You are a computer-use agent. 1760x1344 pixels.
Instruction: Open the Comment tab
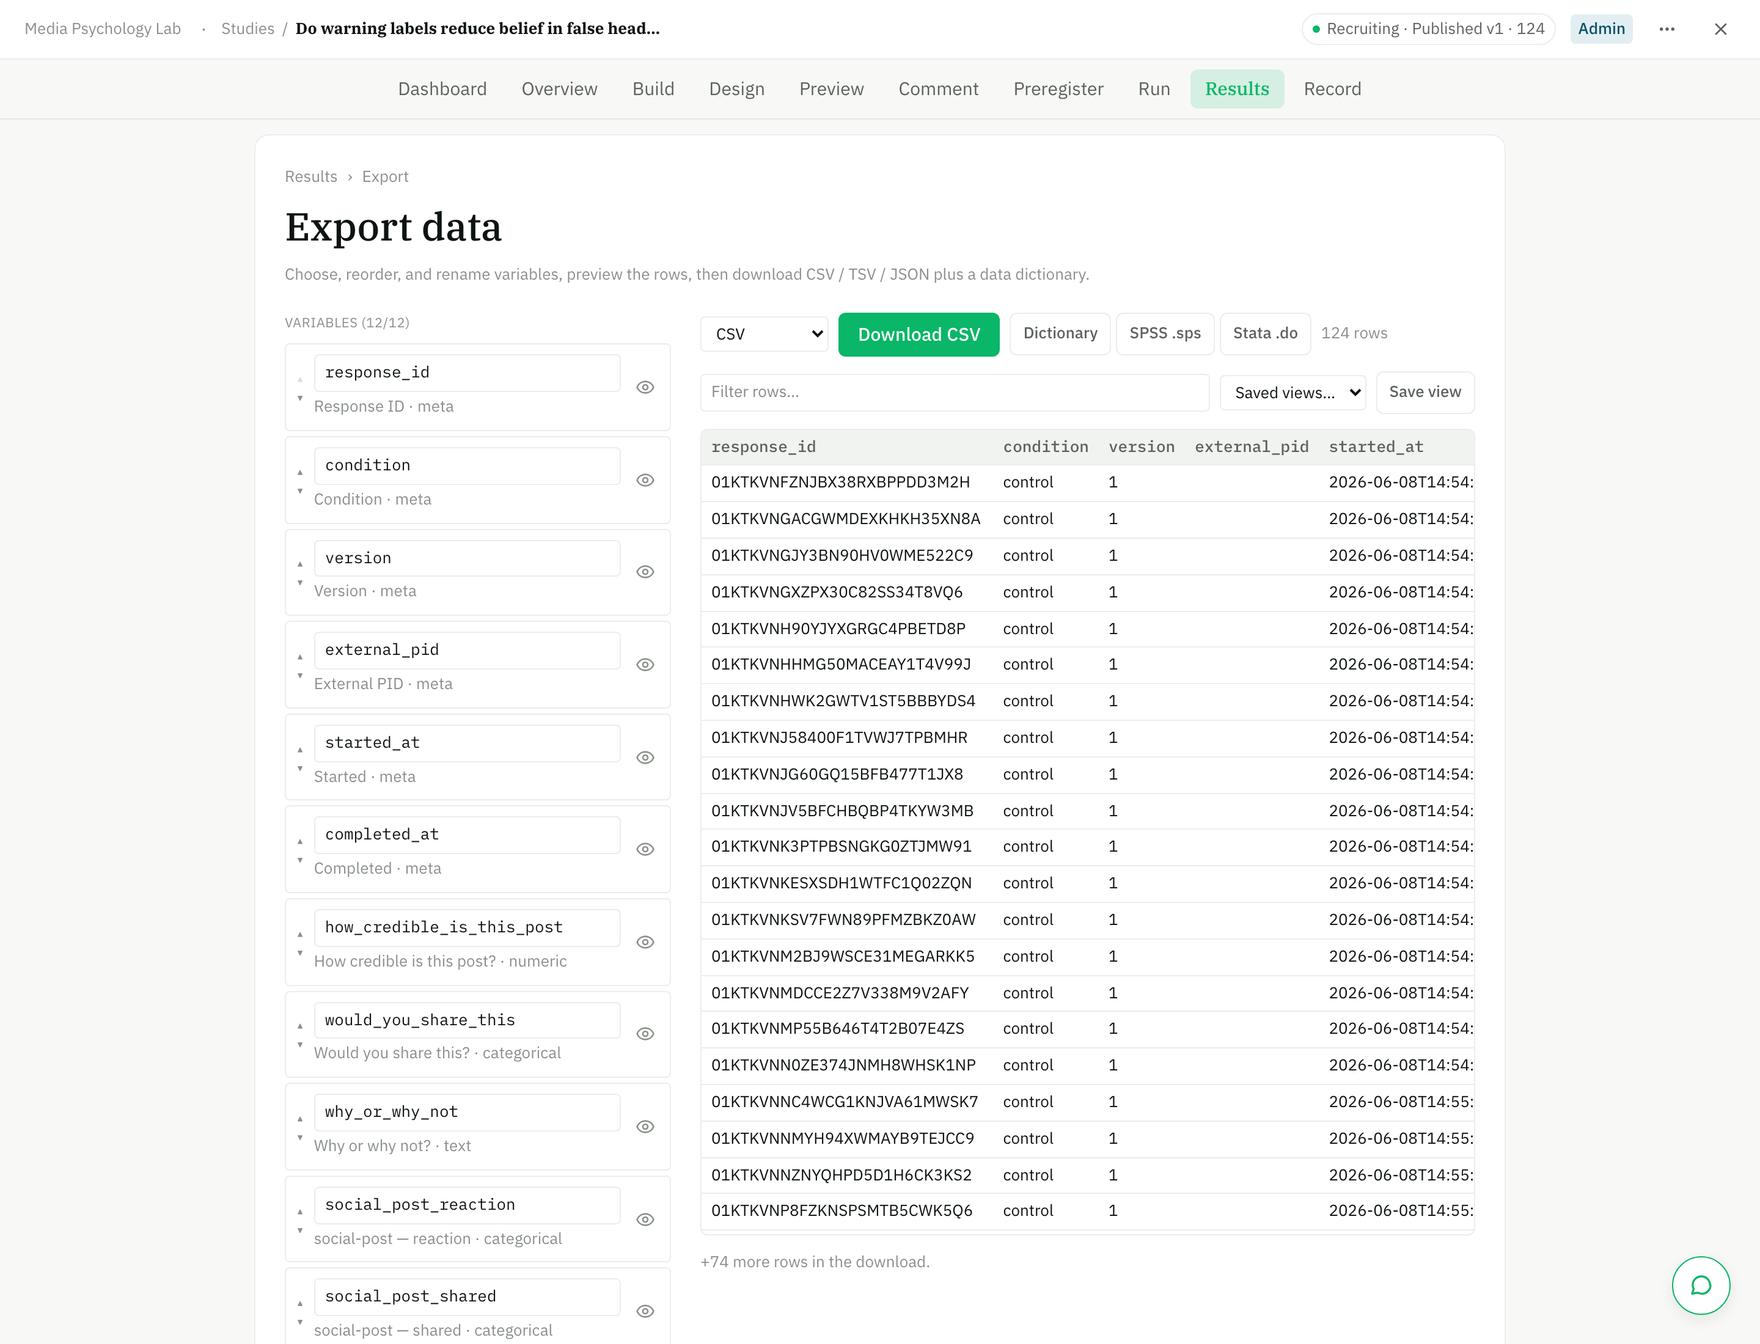tap(938, 89)
